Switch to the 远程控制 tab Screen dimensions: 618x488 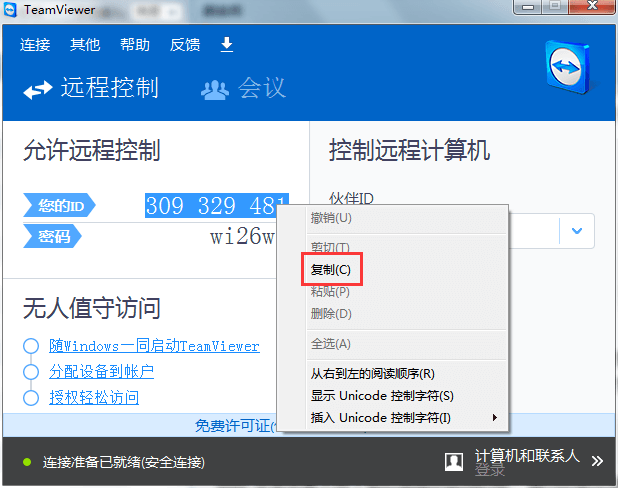tap(91, 88)
